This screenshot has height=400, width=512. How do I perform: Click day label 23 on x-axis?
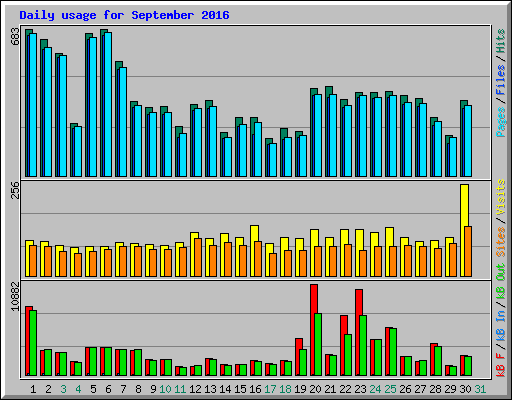click(x=360, y=389)
